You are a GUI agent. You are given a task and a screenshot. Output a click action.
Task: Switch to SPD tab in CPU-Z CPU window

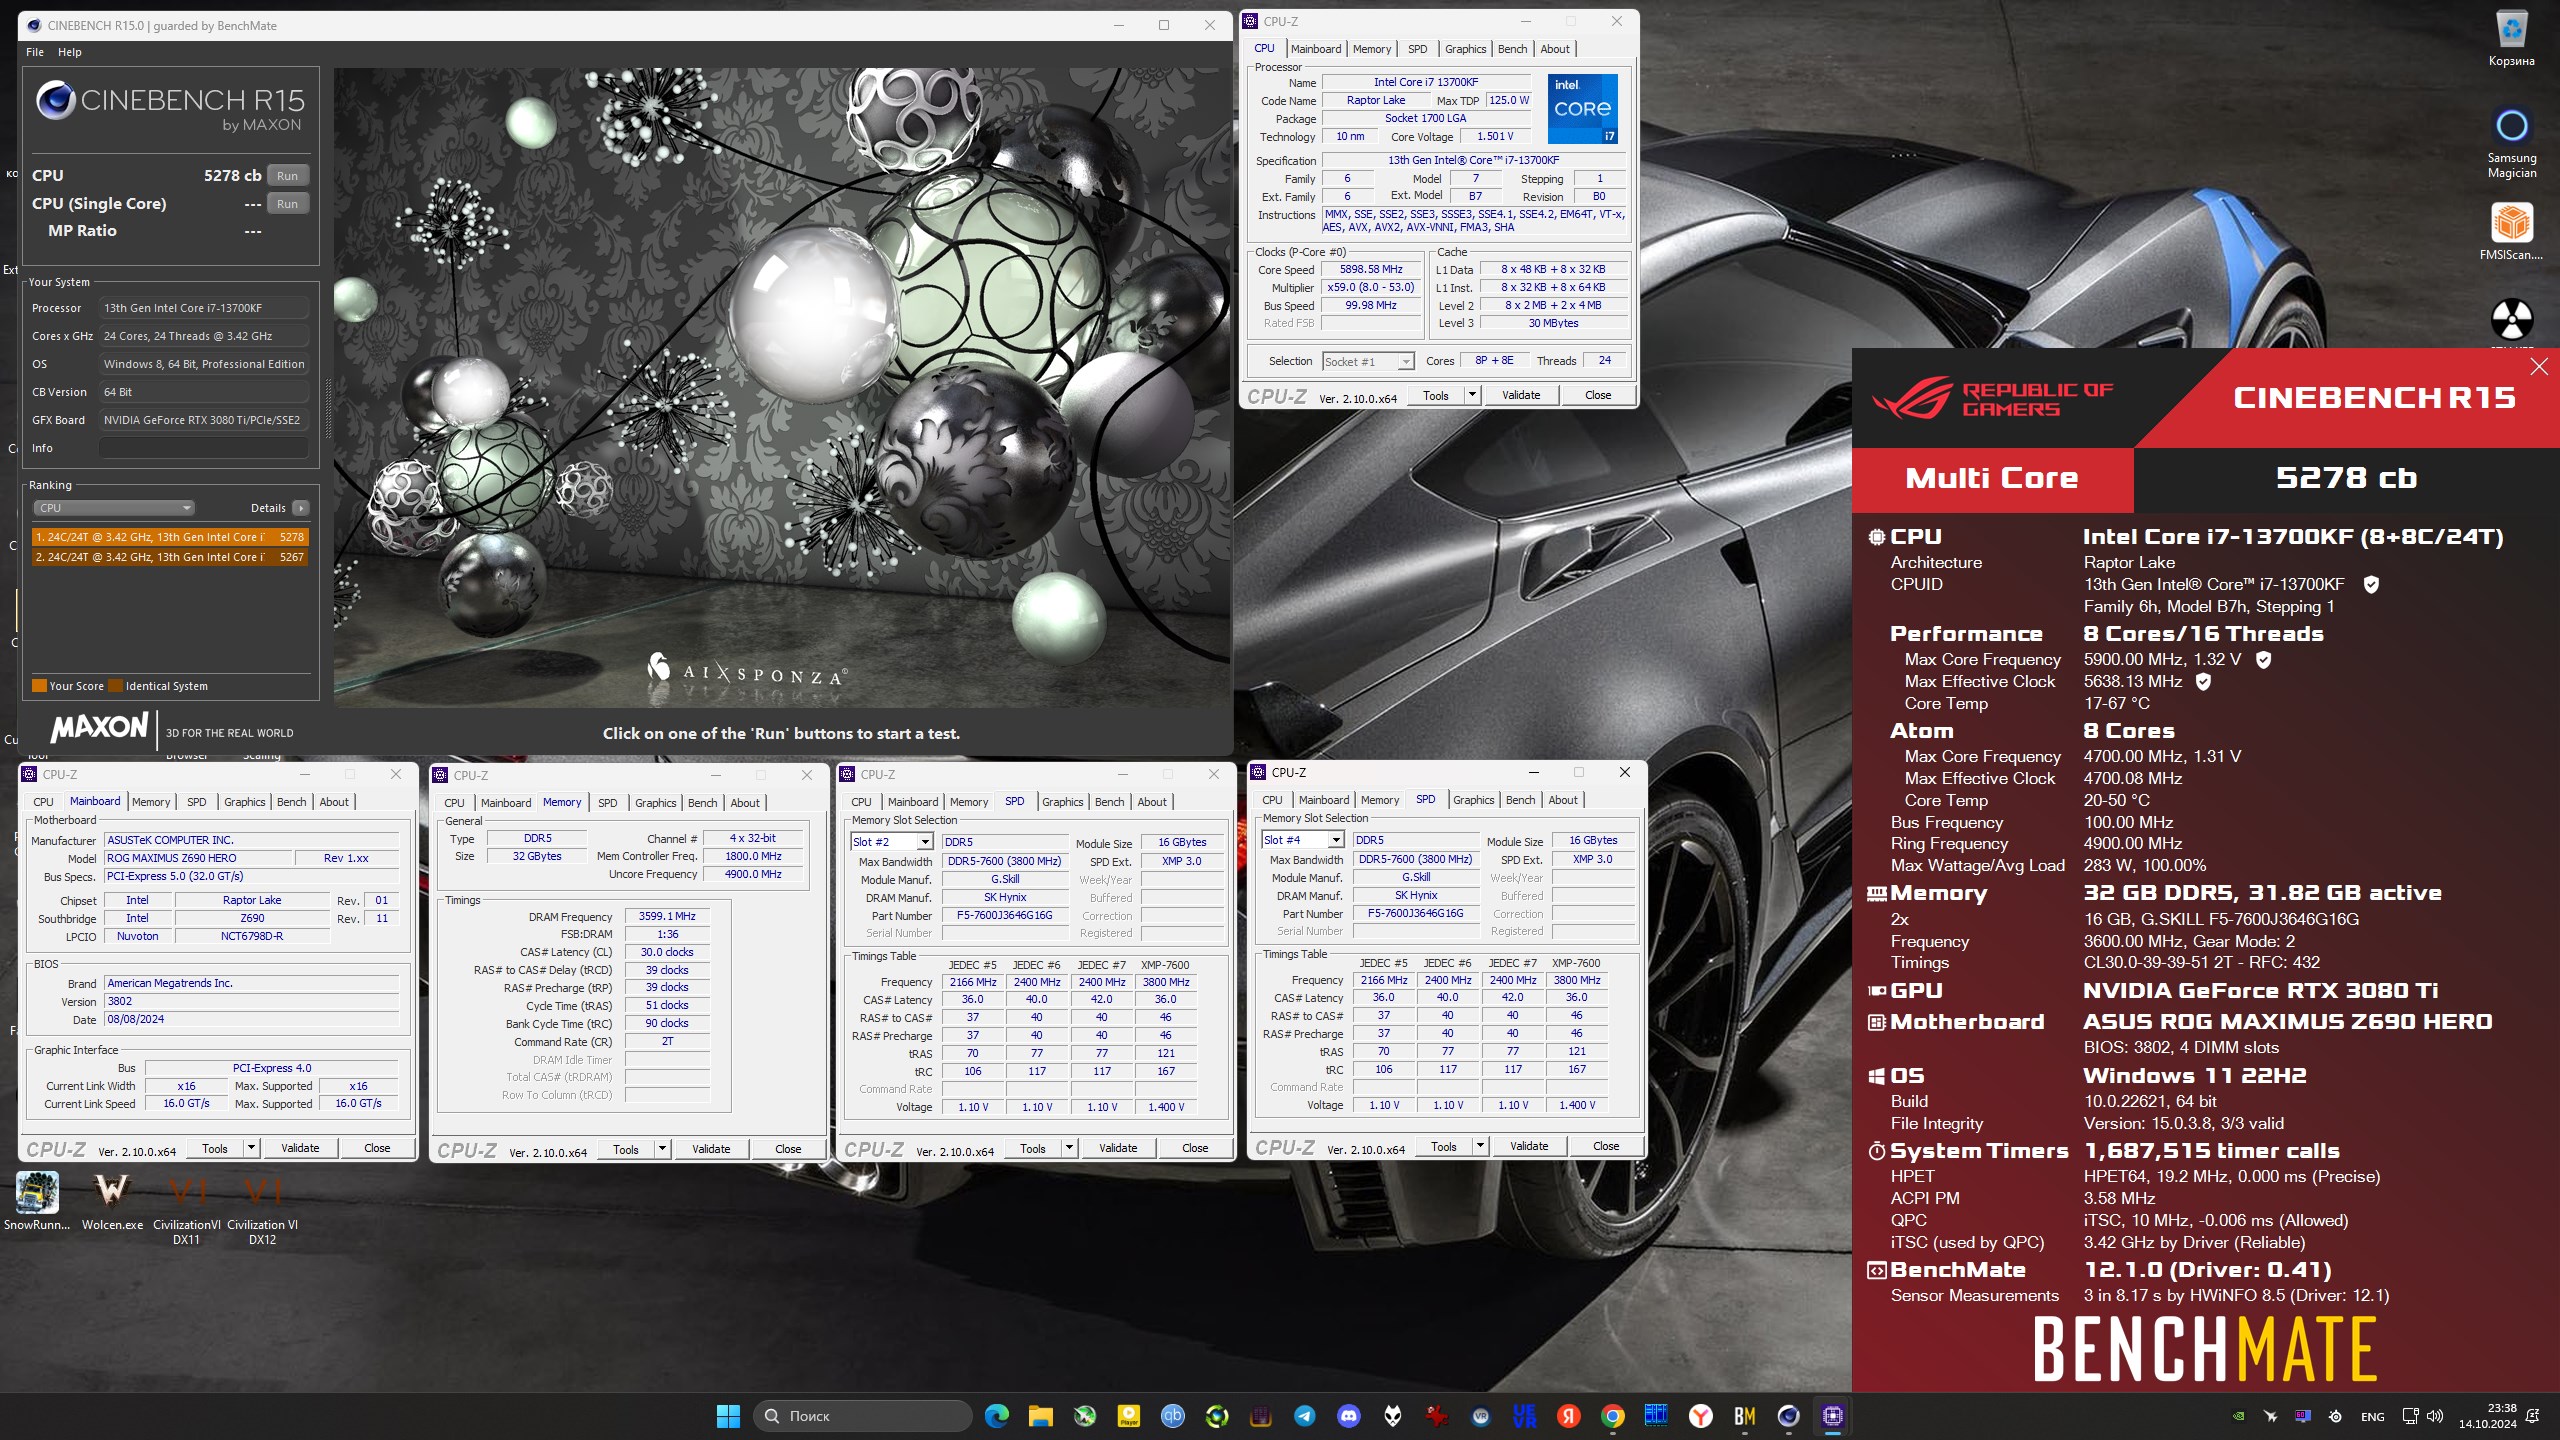pyautogui.click(x=1417, y=49)
